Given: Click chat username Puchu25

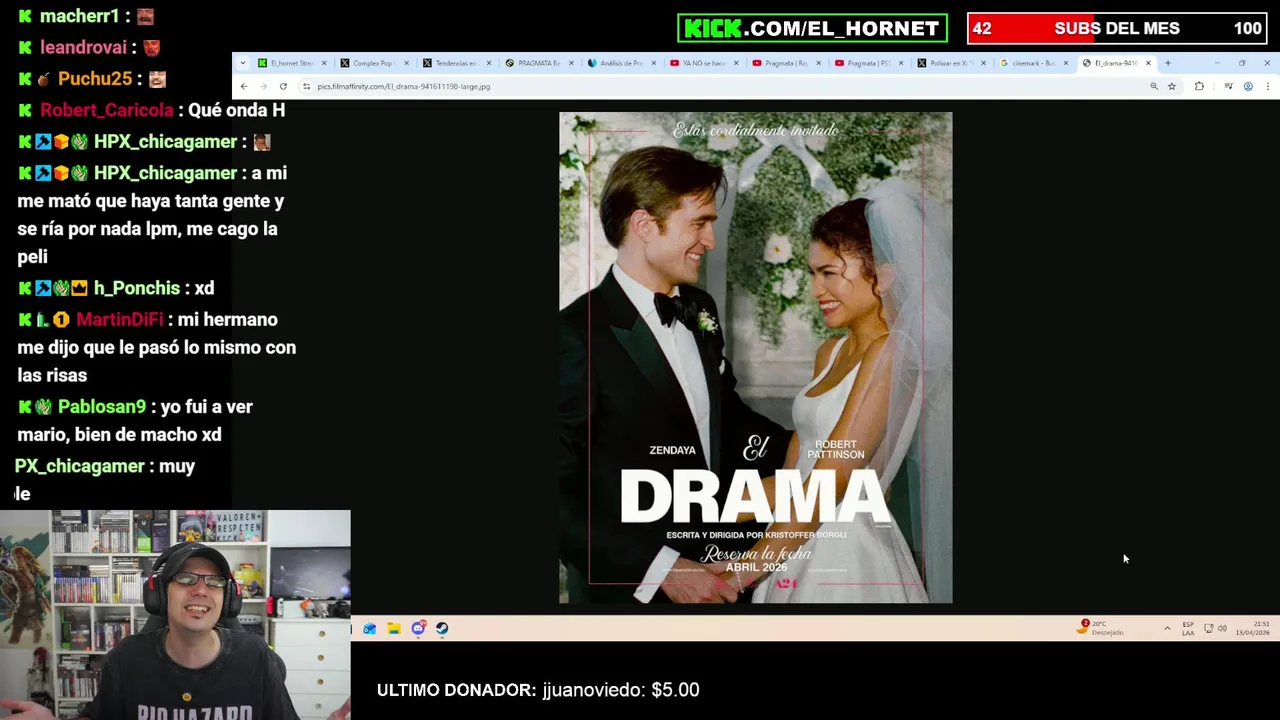Looking at the screenshot, I should [x=97, y=79].
